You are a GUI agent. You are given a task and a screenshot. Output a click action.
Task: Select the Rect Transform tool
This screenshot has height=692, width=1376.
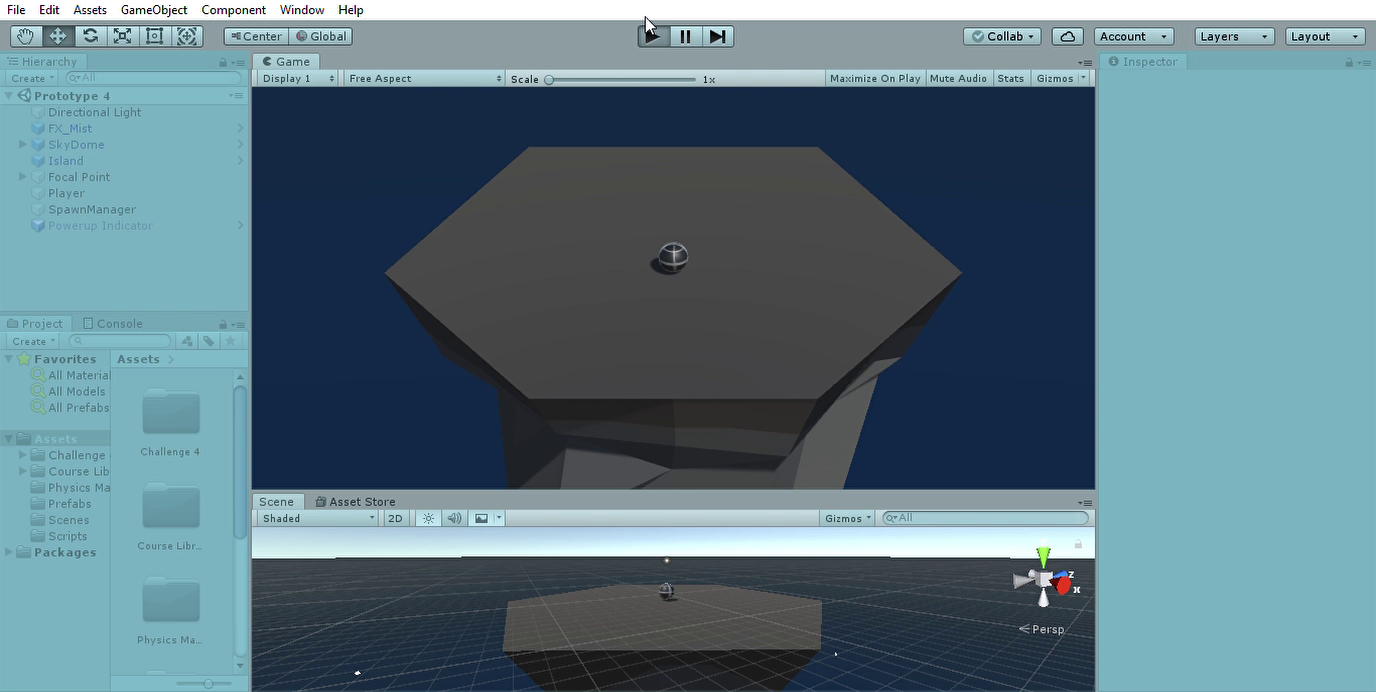(154, 36)
